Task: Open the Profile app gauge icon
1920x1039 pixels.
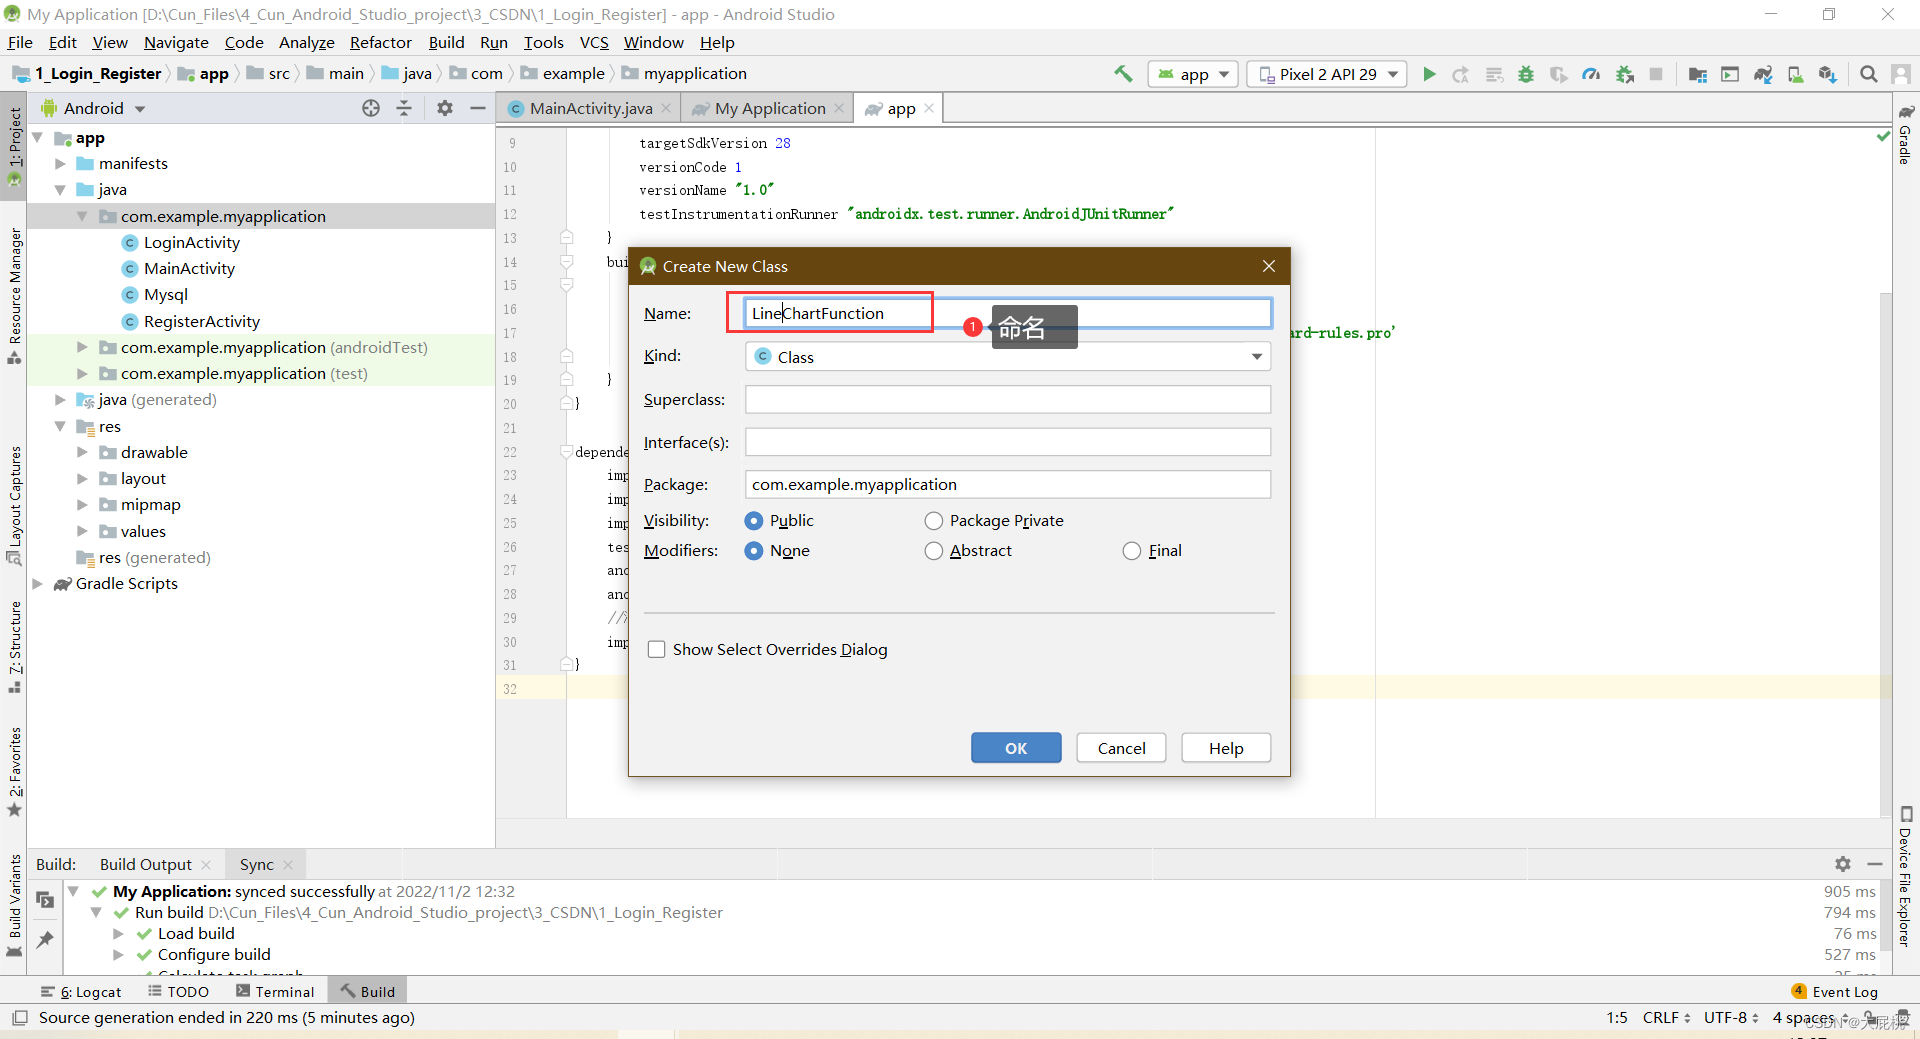Action: click(x=1591, y=74)
